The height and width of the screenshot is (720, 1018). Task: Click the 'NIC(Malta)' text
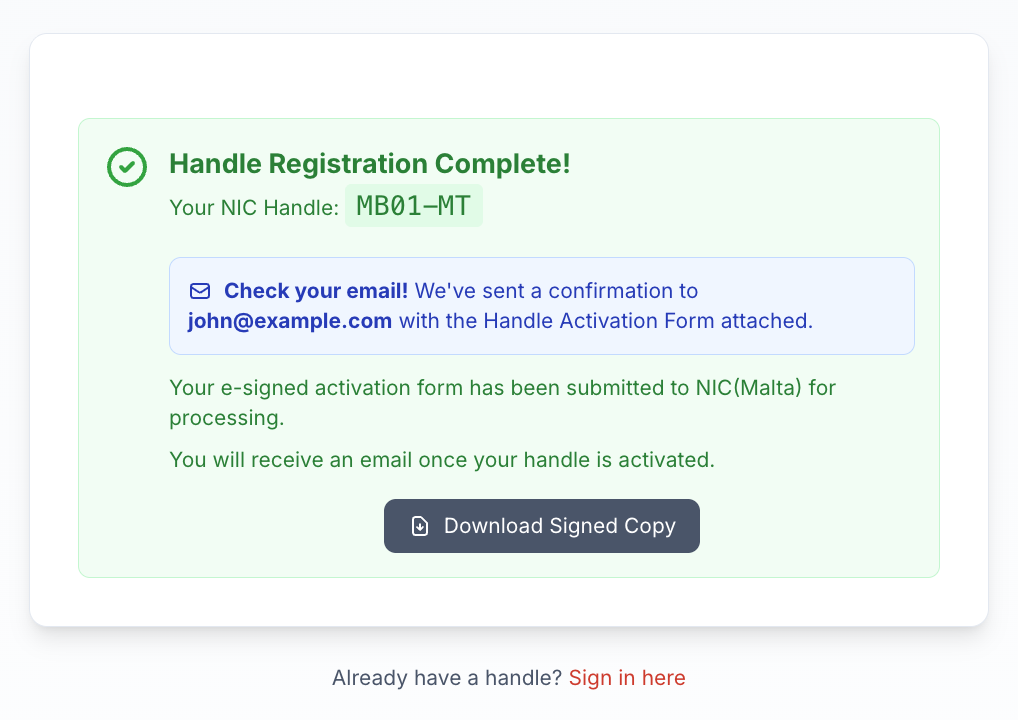click(749, 387)
